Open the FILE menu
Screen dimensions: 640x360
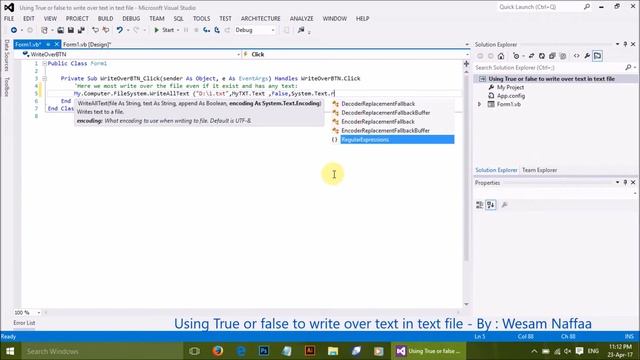[x=9, y=19]
